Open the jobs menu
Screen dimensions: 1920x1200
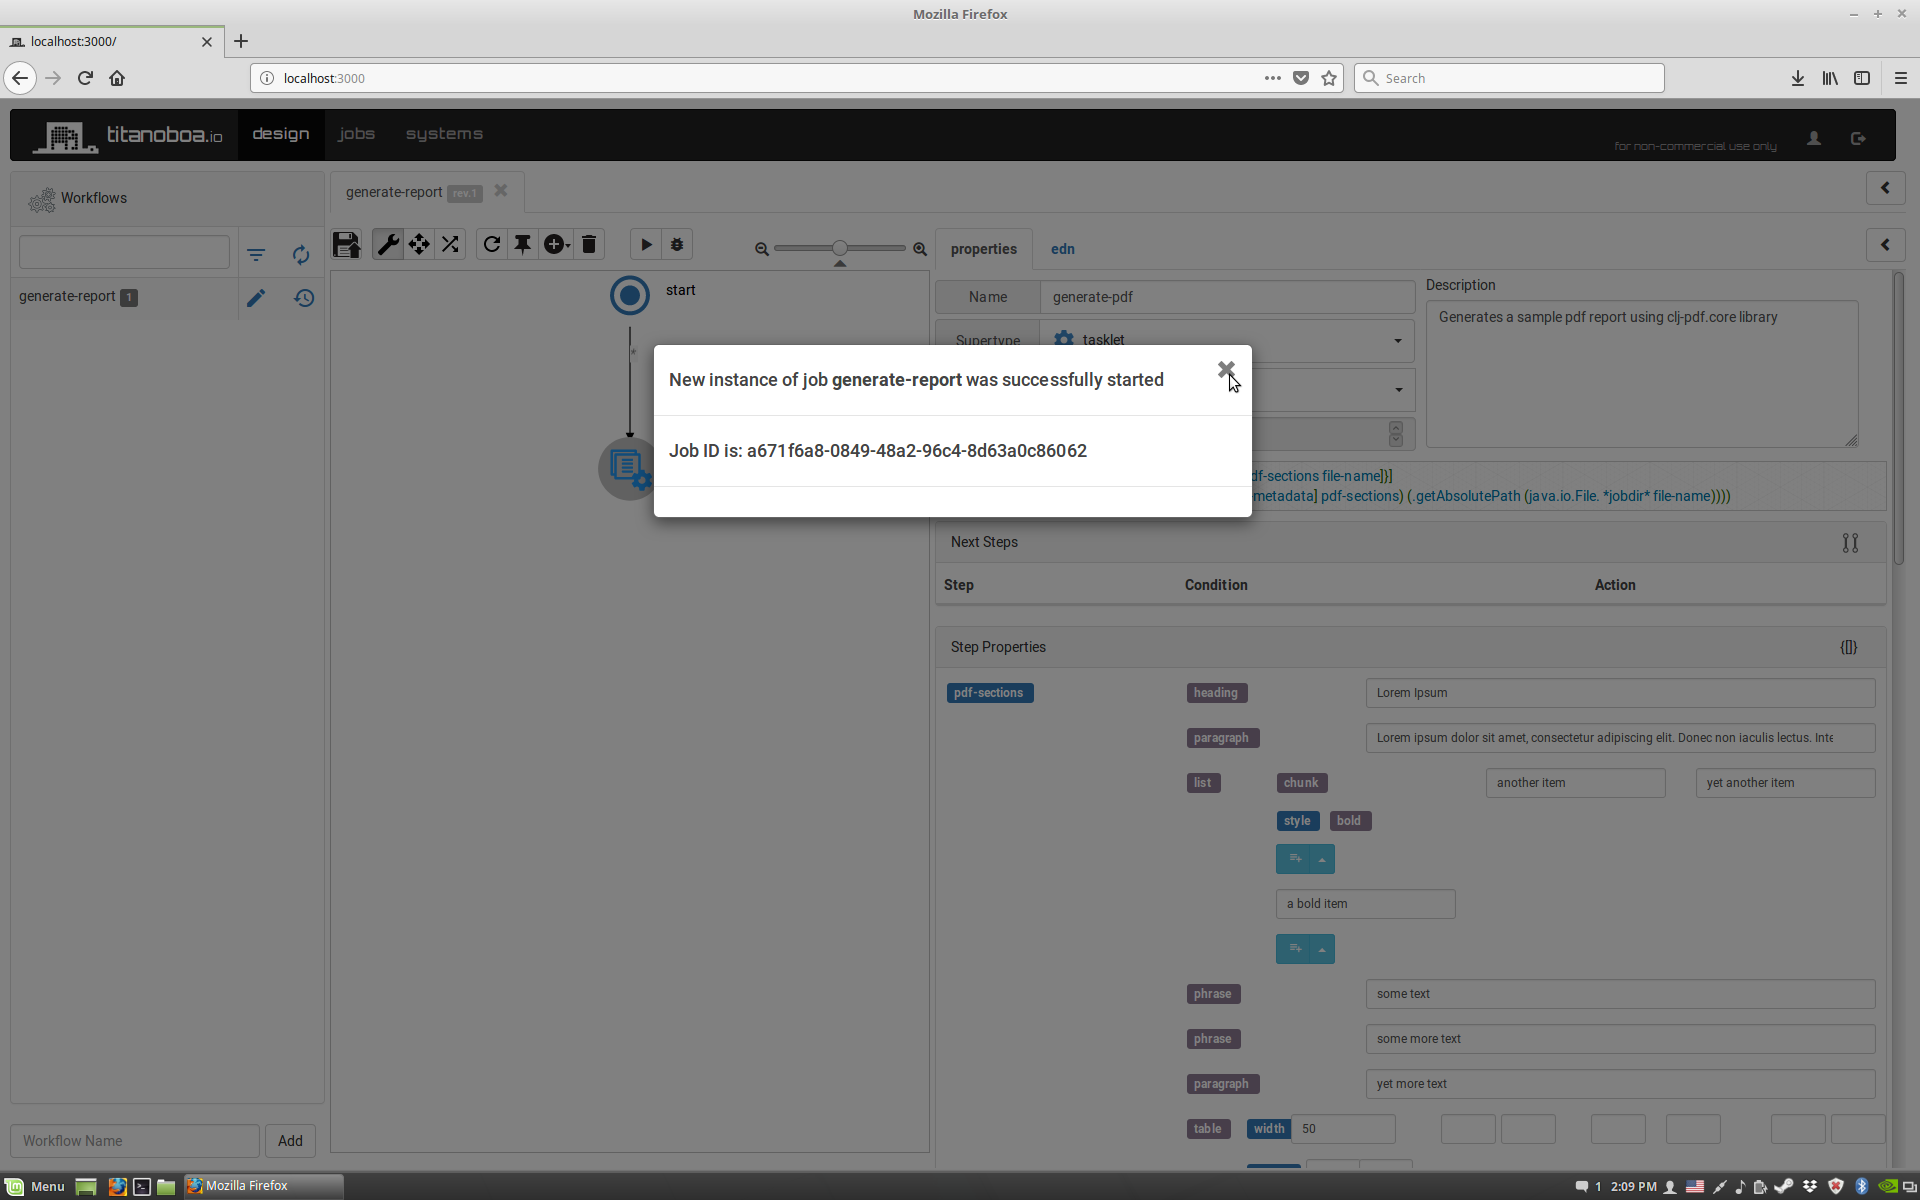tap(356, 134)
